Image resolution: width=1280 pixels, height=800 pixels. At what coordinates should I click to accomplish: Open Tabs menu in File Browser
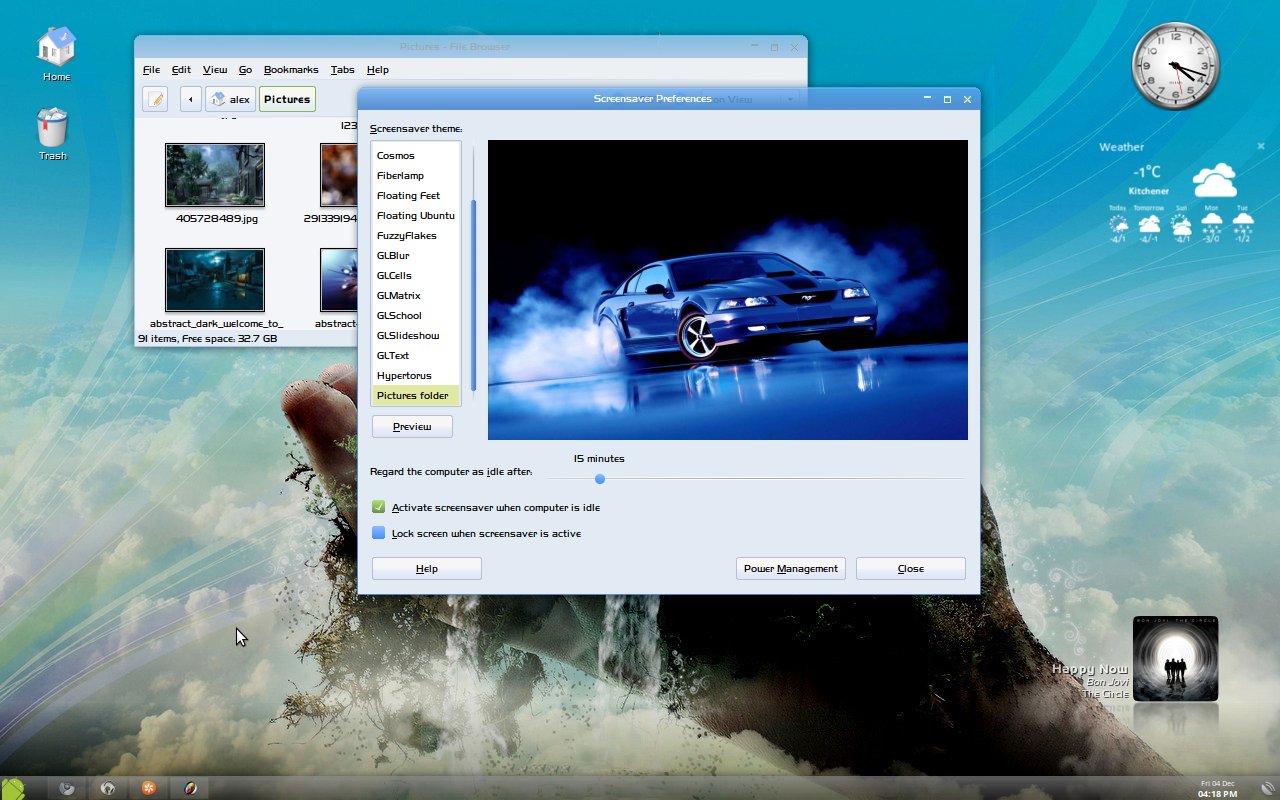click(x=342, y=70)
